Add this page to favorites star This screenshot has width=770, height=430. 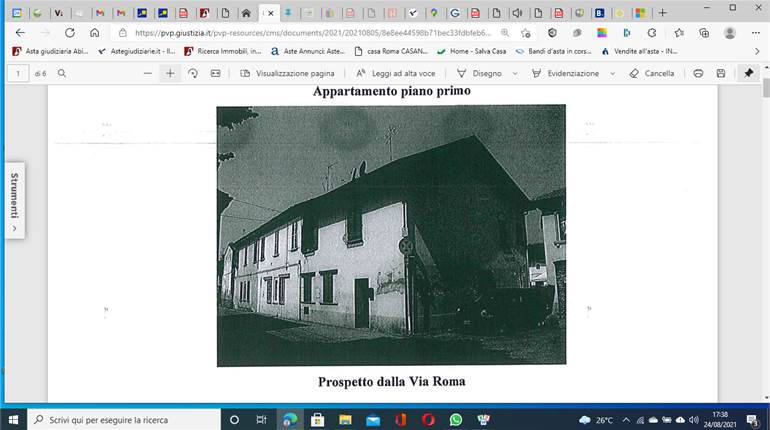(526, 33)
